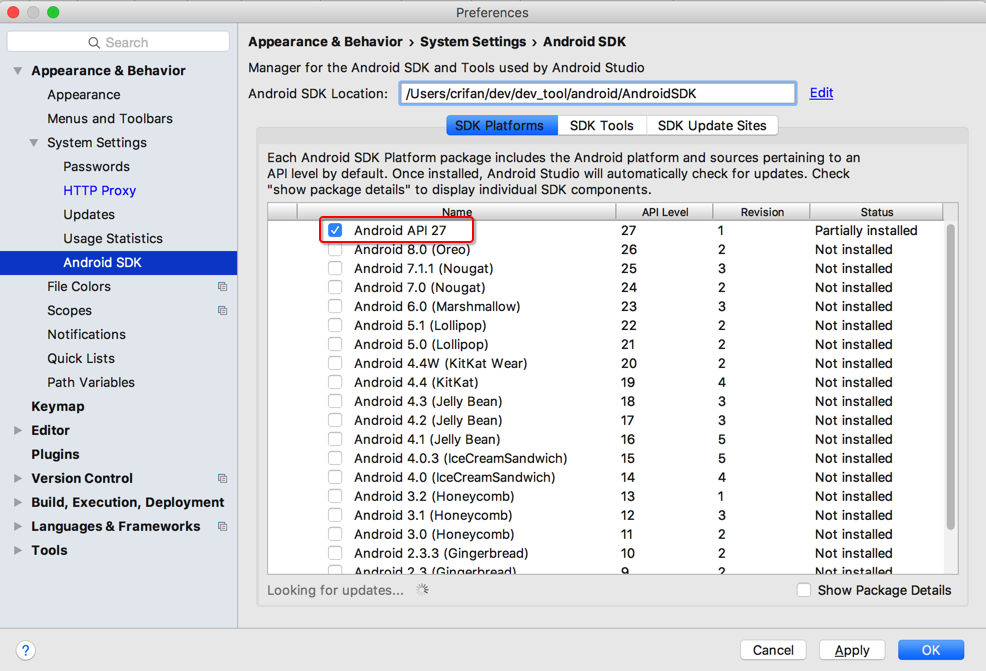Click the Android SDK Location path field
The height and width of the screenshot is (671, 986).
[597, 94]
